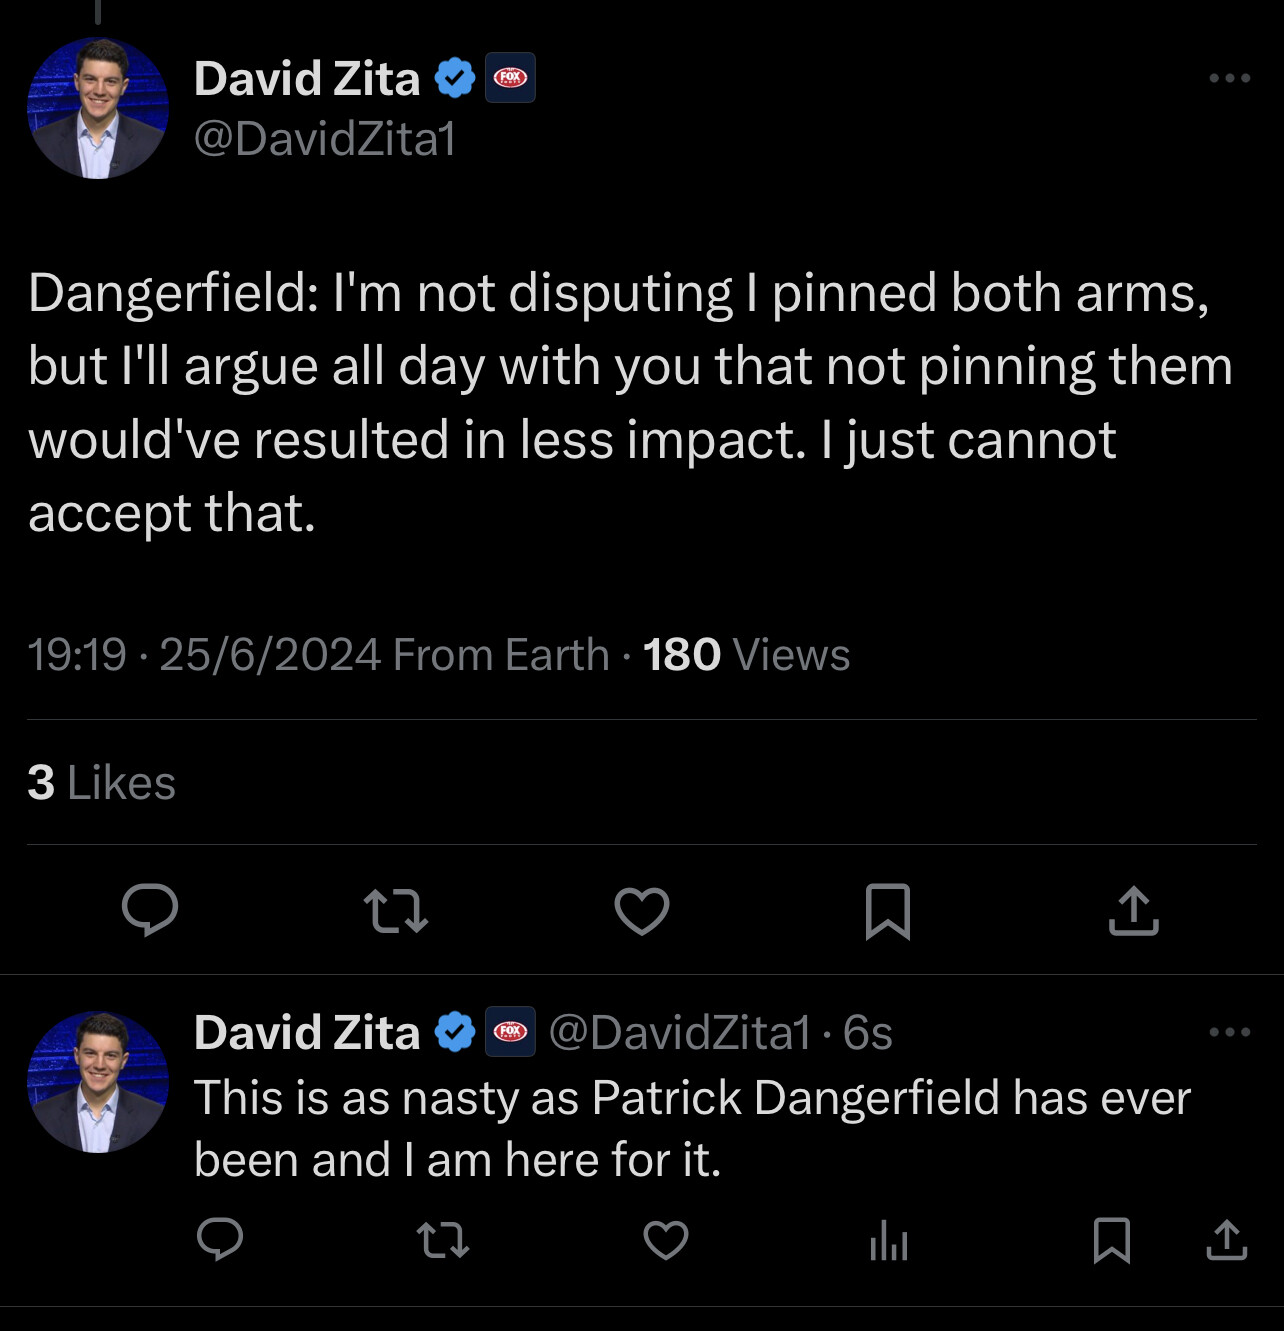1284x1331 pixels.
Task: Open David Zita avatar beside reply tweet
Action: click(x=98, y=1082)
